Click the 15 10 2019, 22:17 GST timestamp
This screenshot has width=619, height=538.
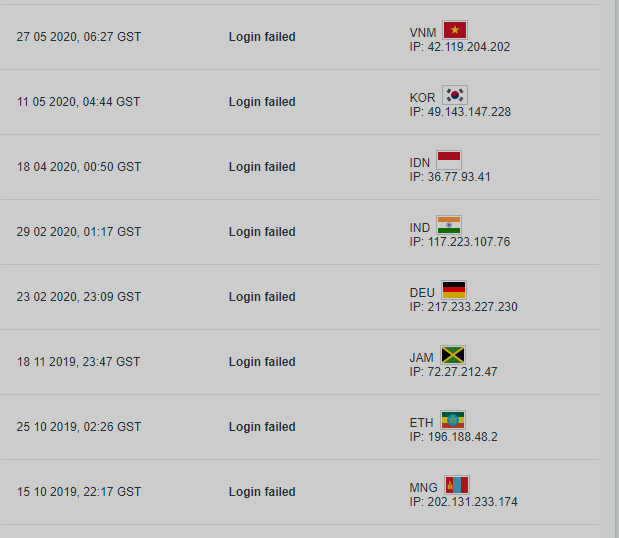tap(79, 492)
